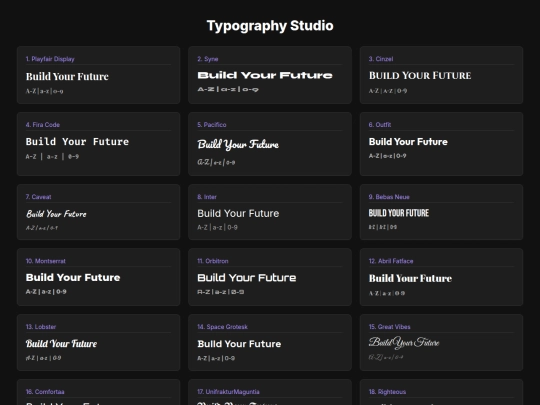Click the Lobster 'Build Your Future' sample
Image resolution: width=540 pixels, height=405 pixels.
click(61, 343)
